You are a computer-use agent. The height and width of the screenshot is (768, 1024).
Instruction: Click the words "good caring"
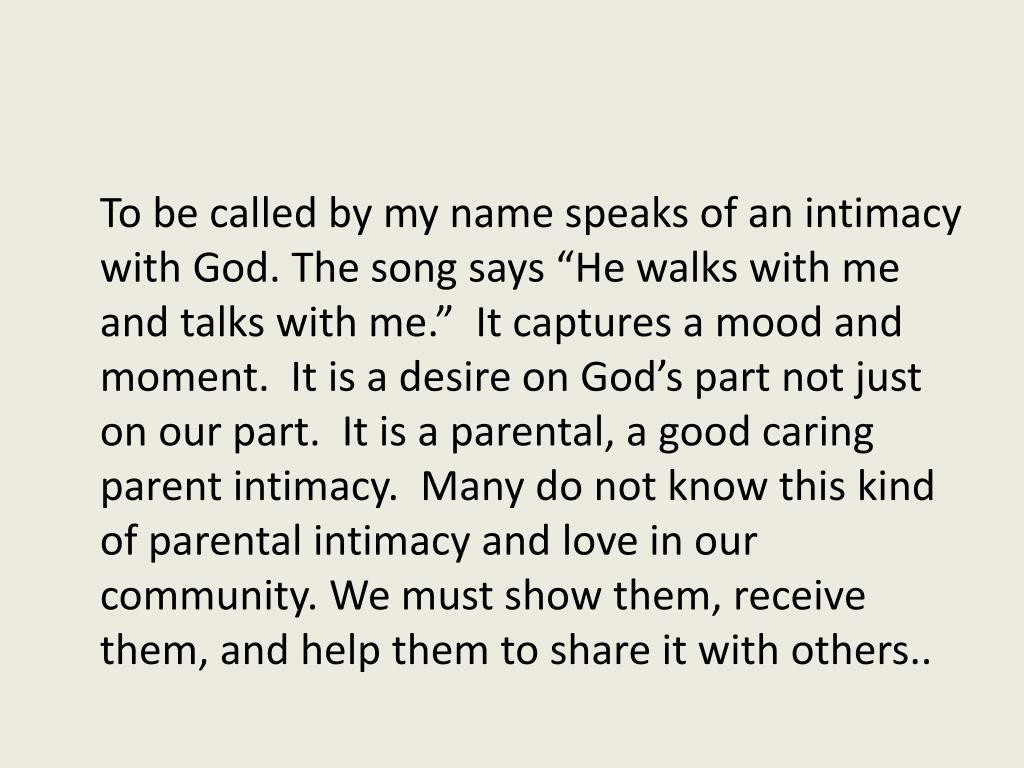pos(765,434)
